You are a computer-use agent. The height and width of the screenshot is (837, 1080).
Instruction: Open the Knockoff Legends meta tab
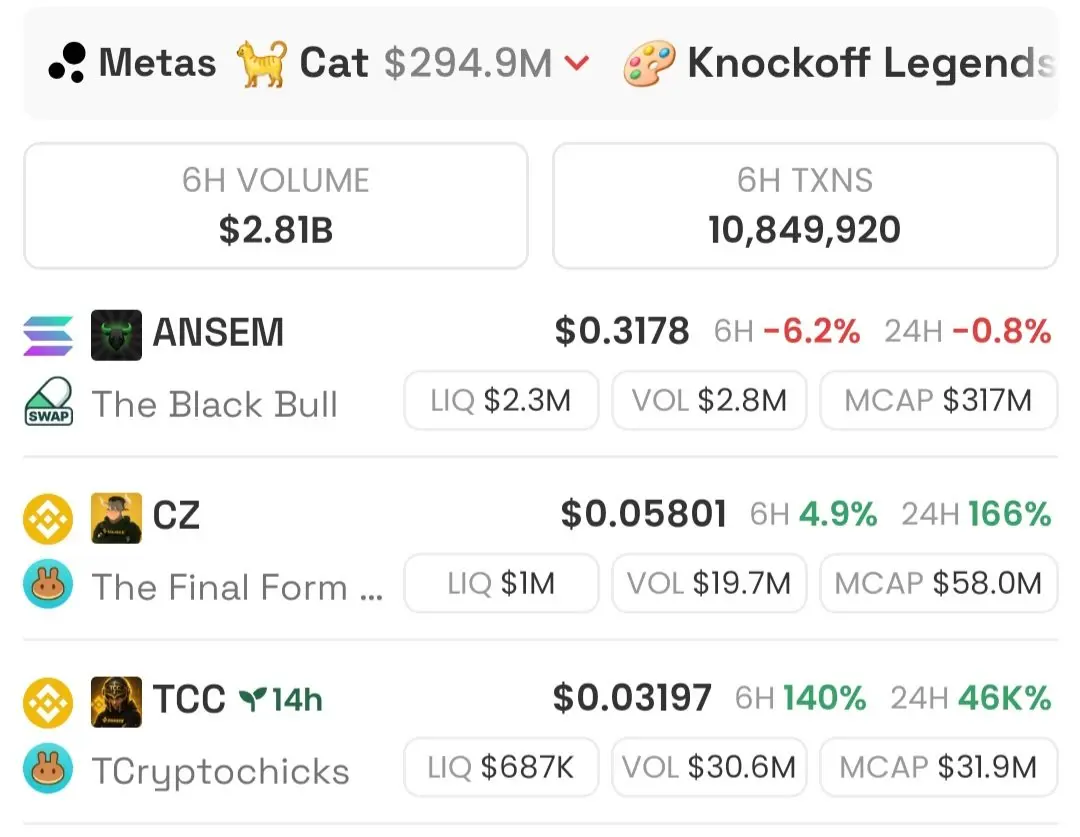[838, 63]
